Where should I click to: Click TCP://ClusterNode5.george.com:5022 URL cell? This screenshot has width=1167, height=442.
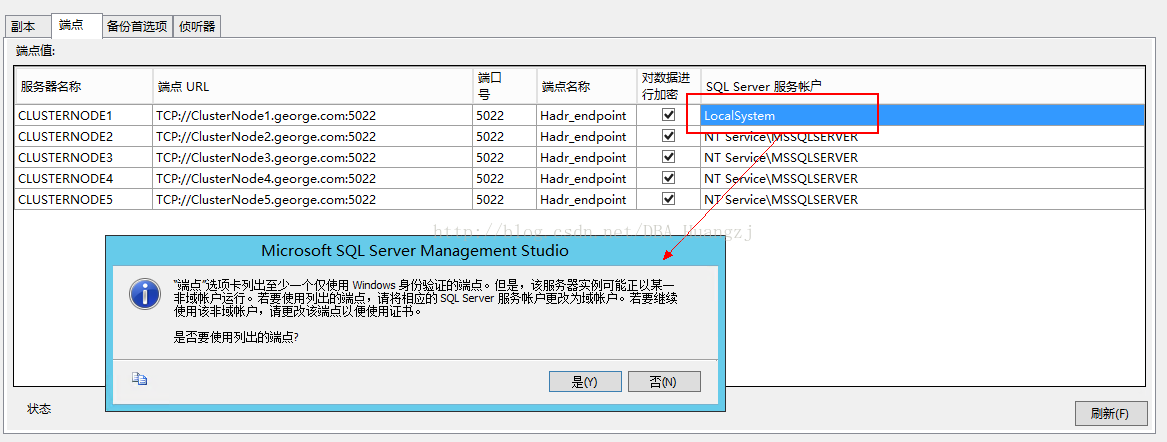(313, 199)
